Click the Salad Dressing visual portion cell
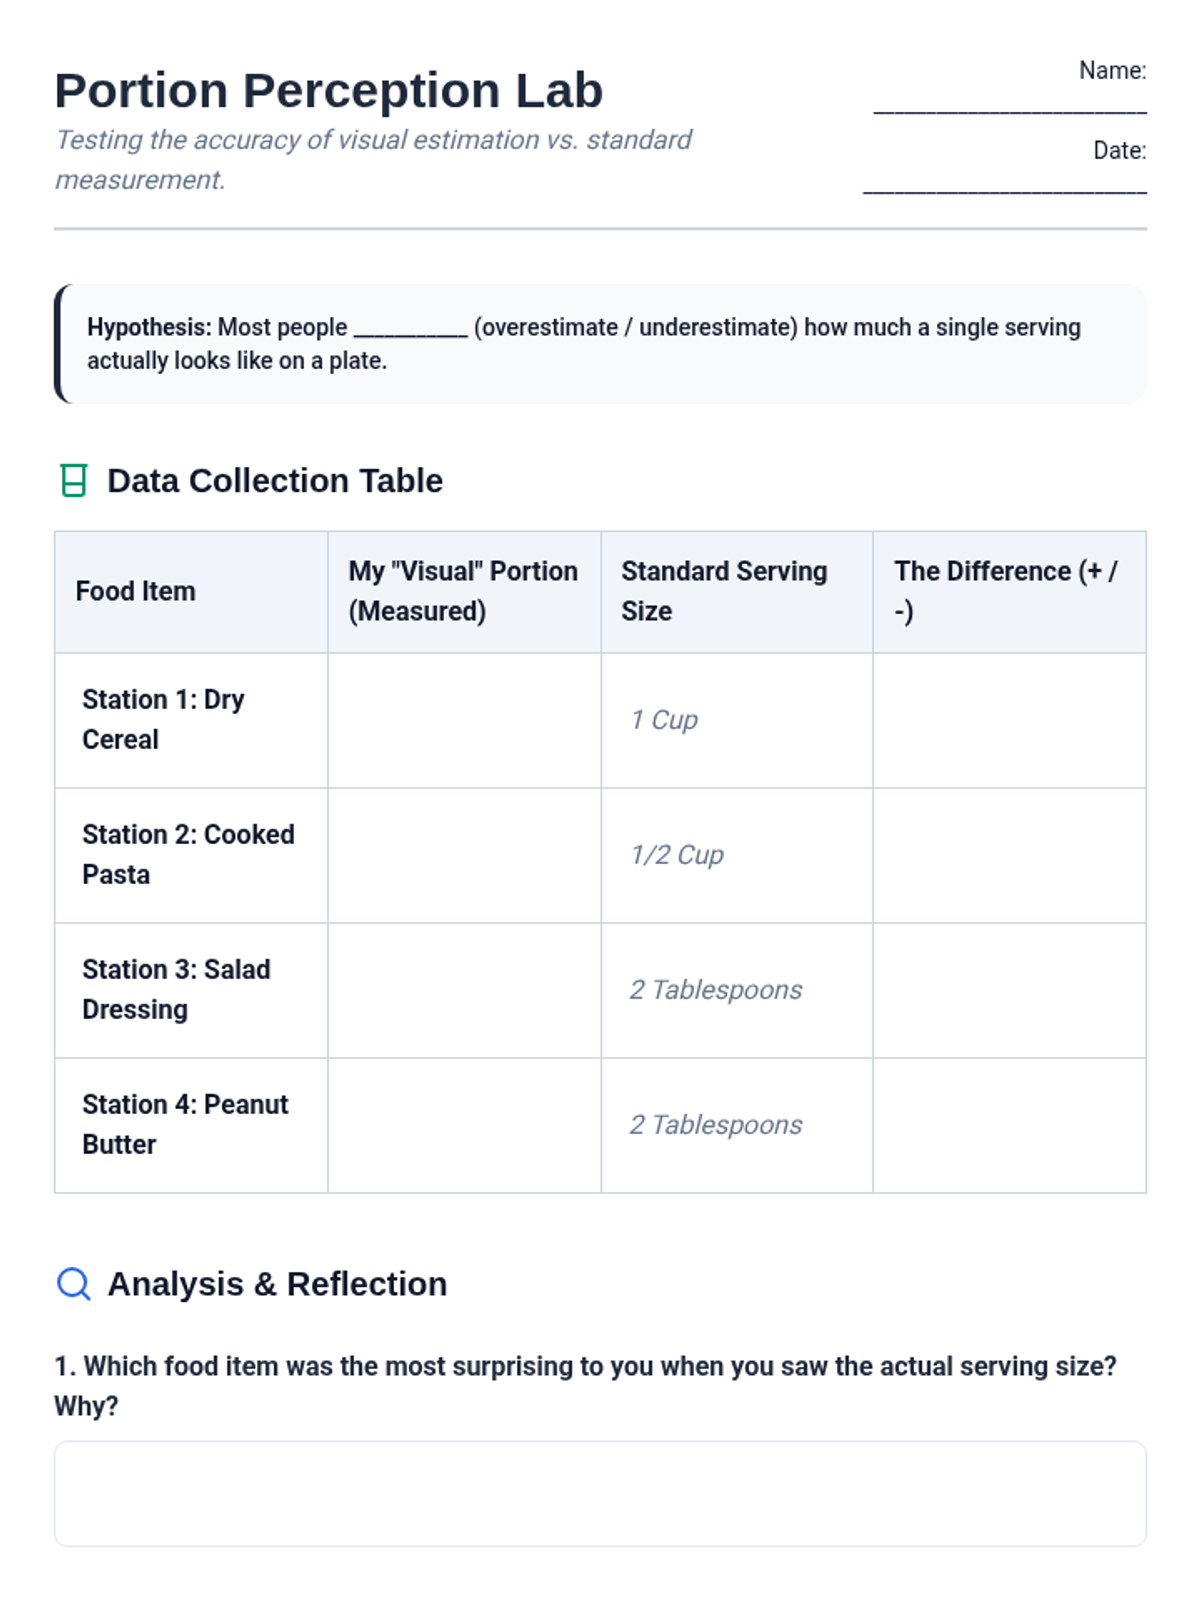1200x1600 pixels. (464, 990)
